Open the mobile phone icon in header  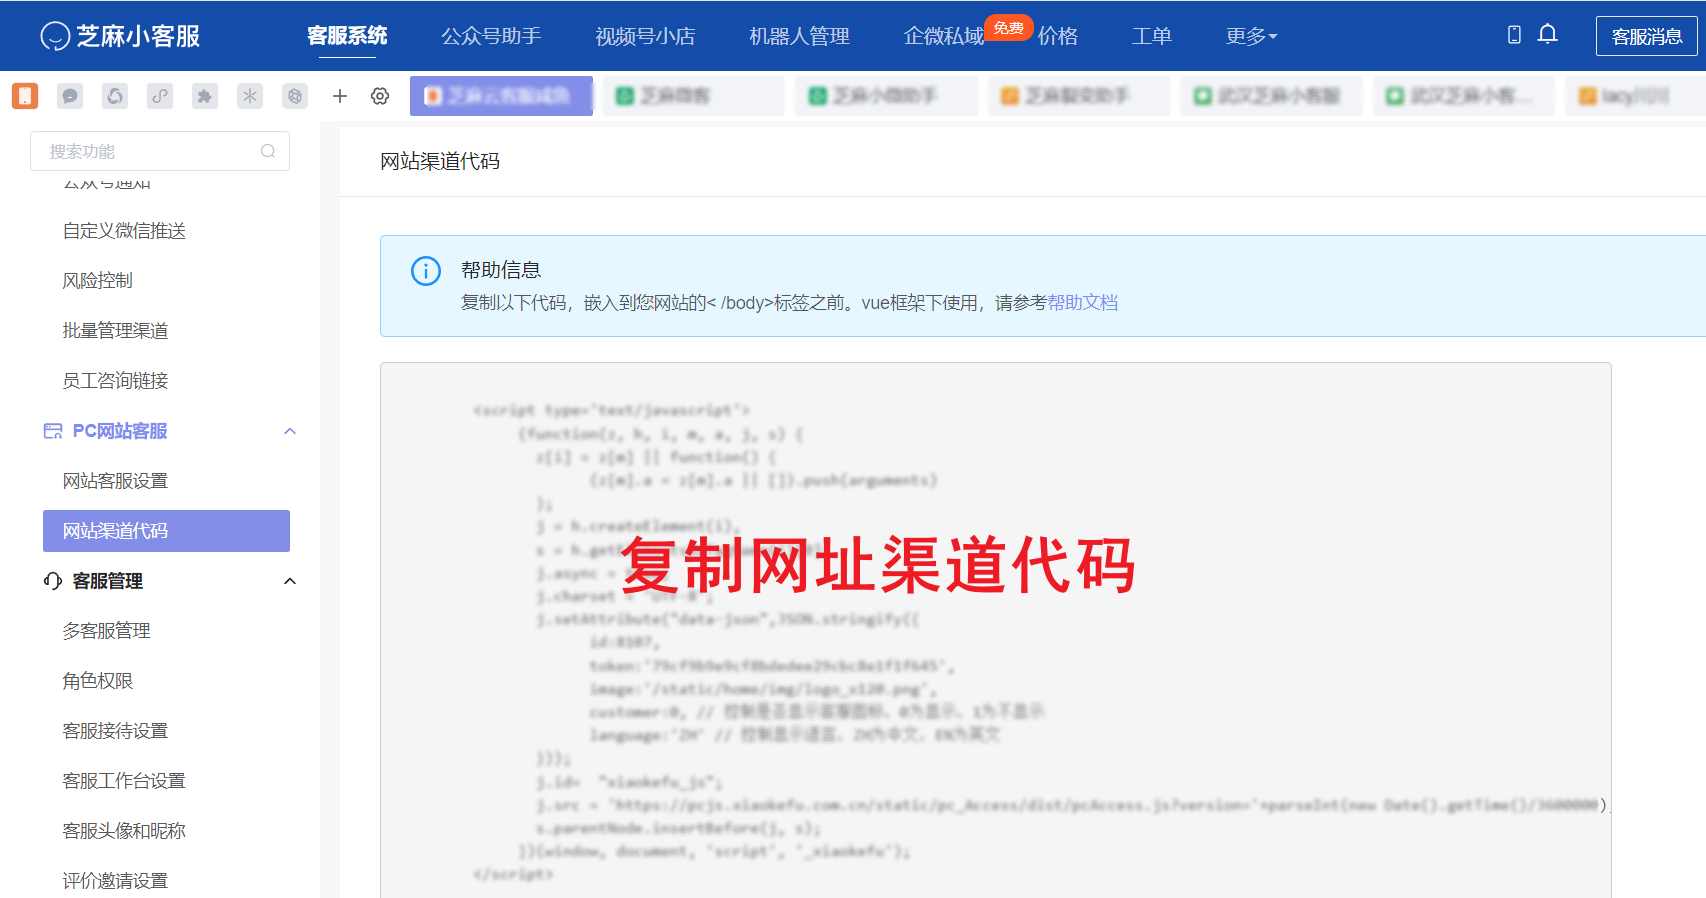(x=1514, y=35)
